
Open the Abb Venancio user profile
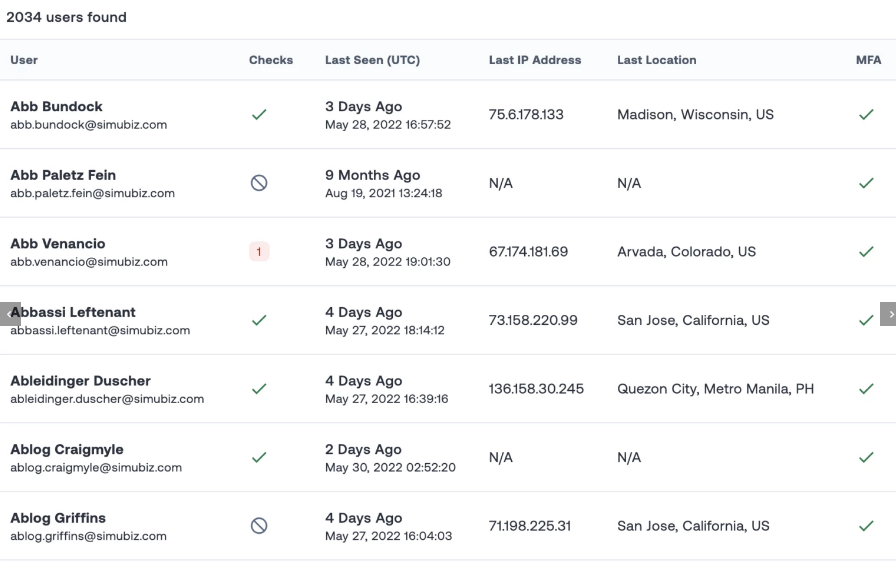pyautogui.click(x=58, y=244)
